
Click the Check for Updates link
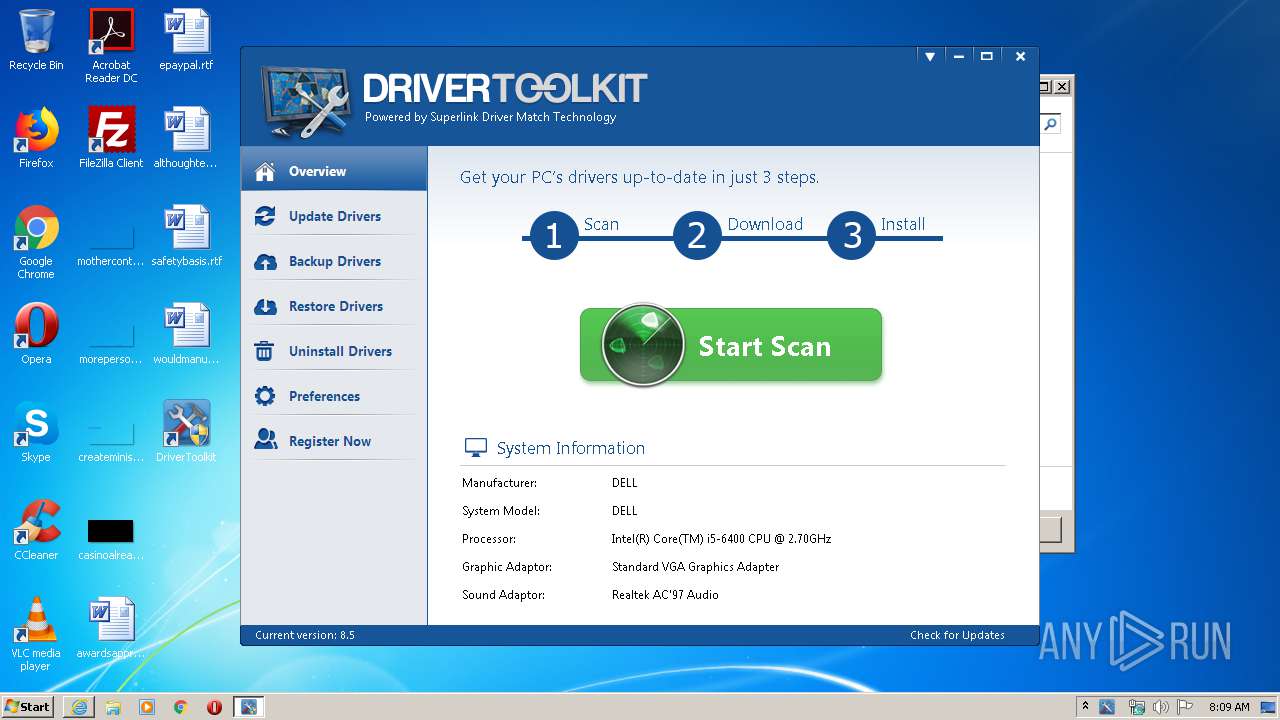pyautogui.click(x=957, y=635)
